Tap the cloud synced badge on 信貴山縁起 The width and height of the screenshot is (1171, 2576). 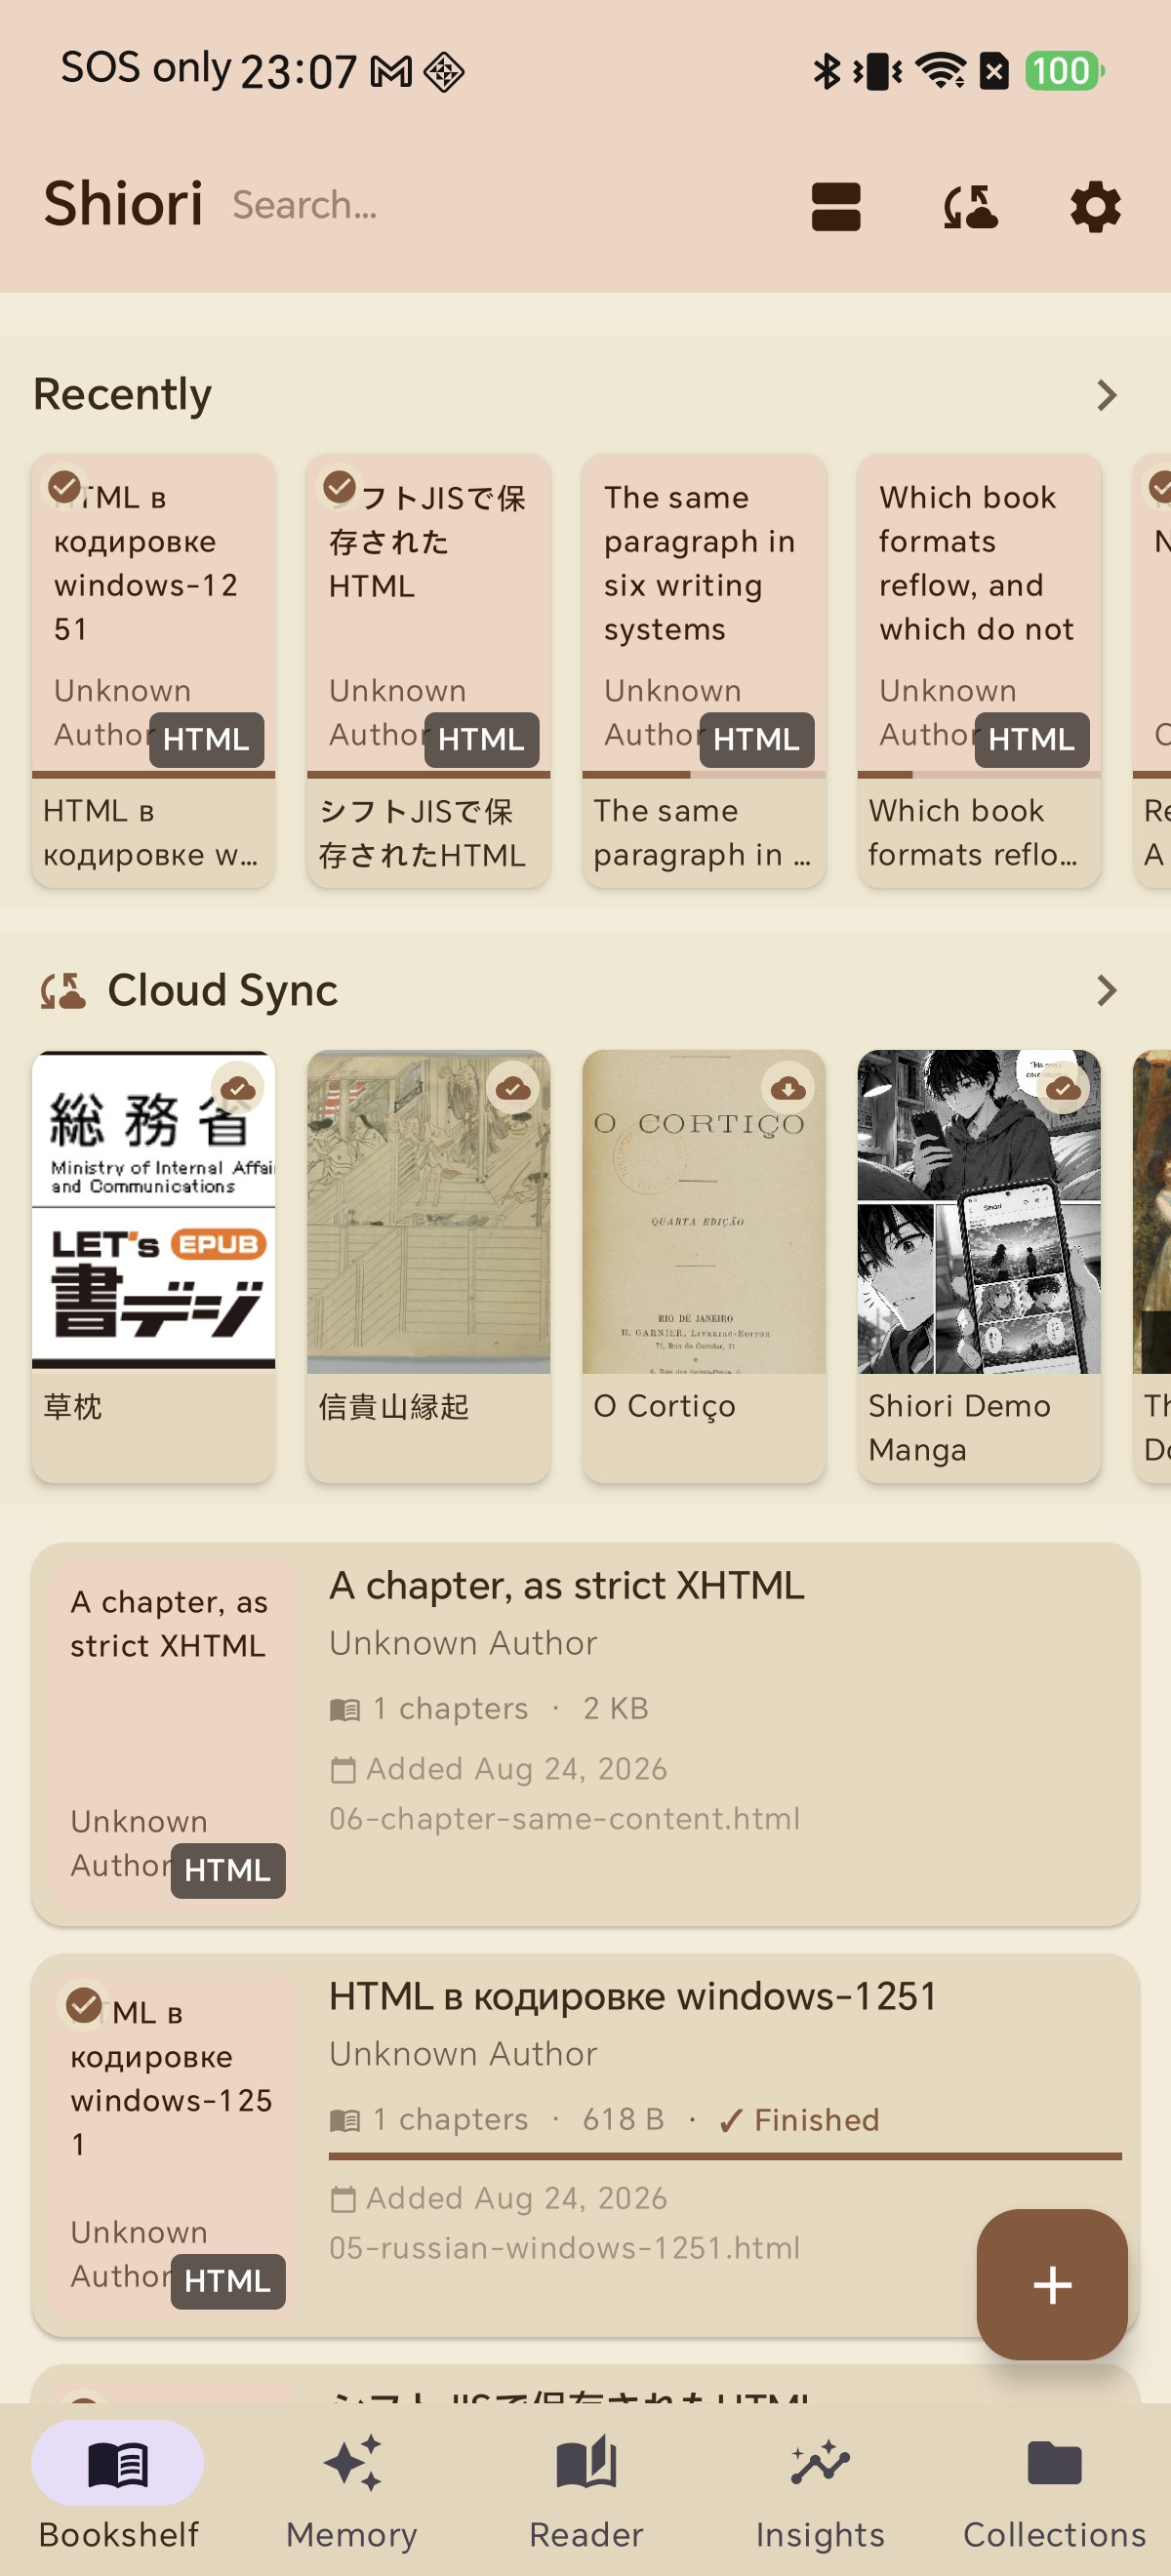[x=513, y=1087]
